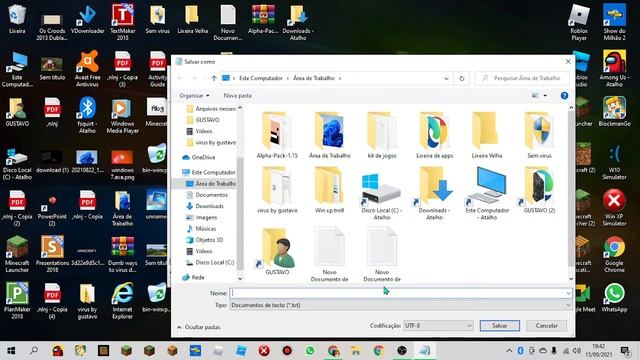Open Minecraft Launcher desktop icon
This screenshot has height=360, width=640.
click(x=17, y=255)
